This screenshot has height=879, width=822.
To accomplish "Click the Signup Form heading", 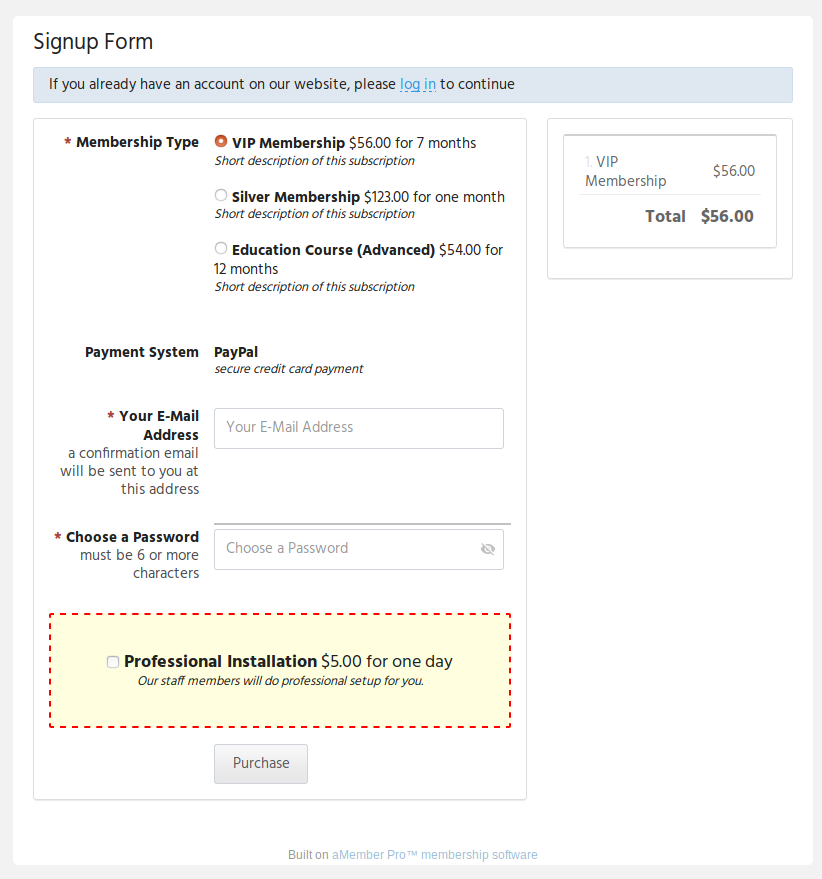I will (93, 42).
